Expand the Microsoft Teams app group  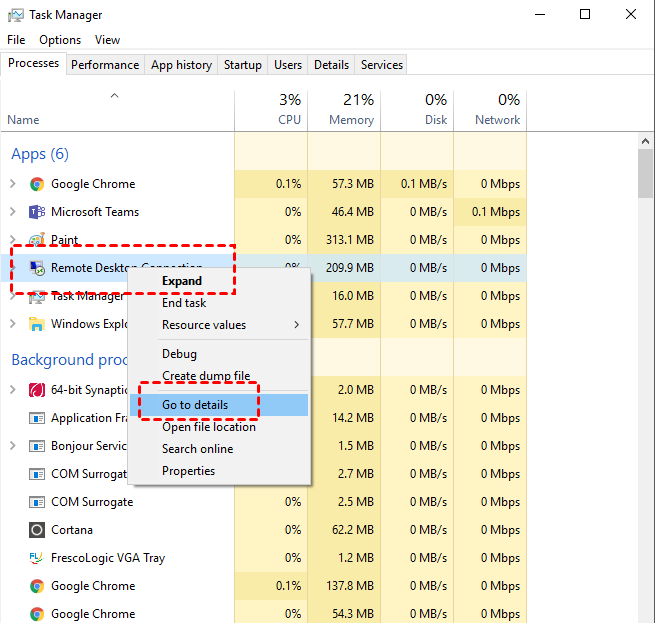[x=13, y=212]
